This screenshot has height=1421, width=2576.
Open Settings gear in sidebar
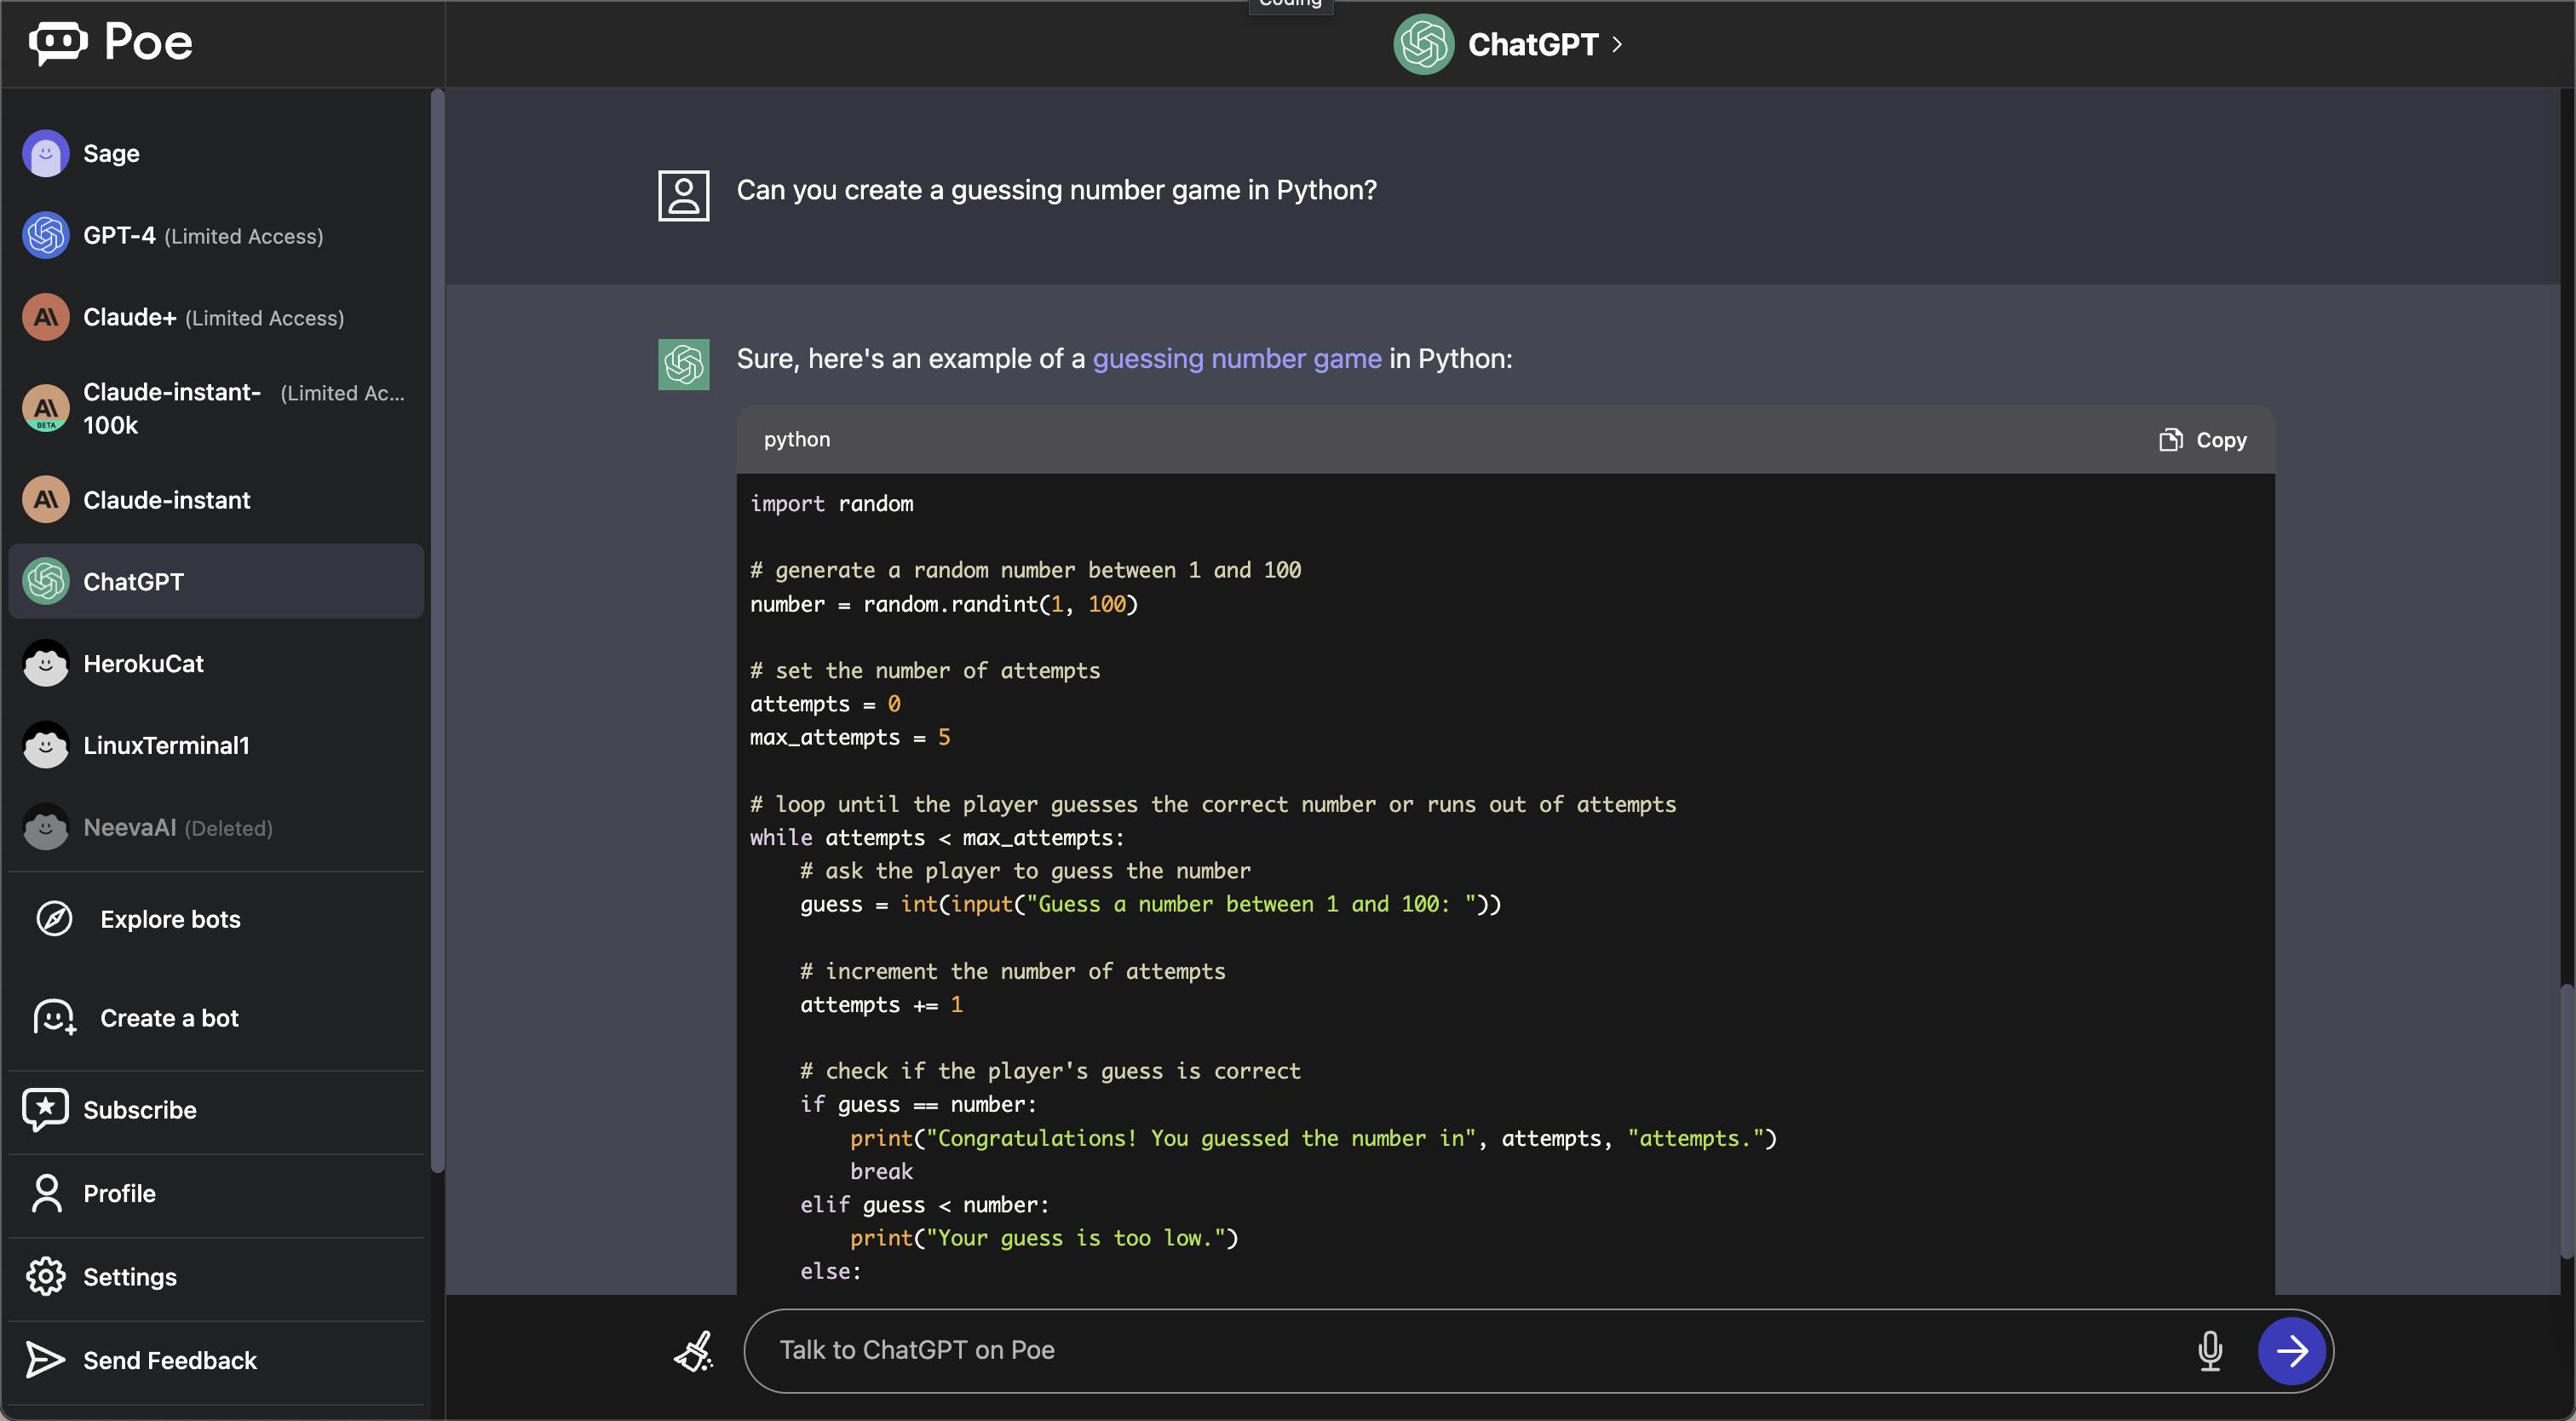click(x=45, y=1277)
